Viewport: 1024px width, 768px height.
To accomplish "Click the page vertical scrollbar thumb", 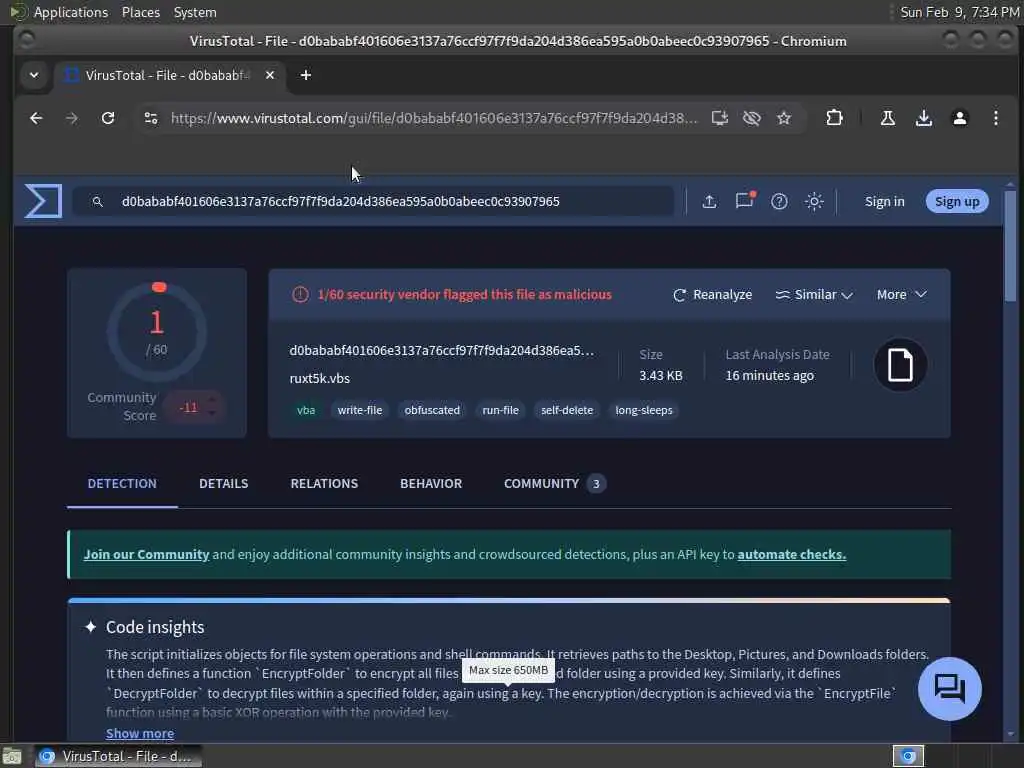I will (x=1010, y=245).
